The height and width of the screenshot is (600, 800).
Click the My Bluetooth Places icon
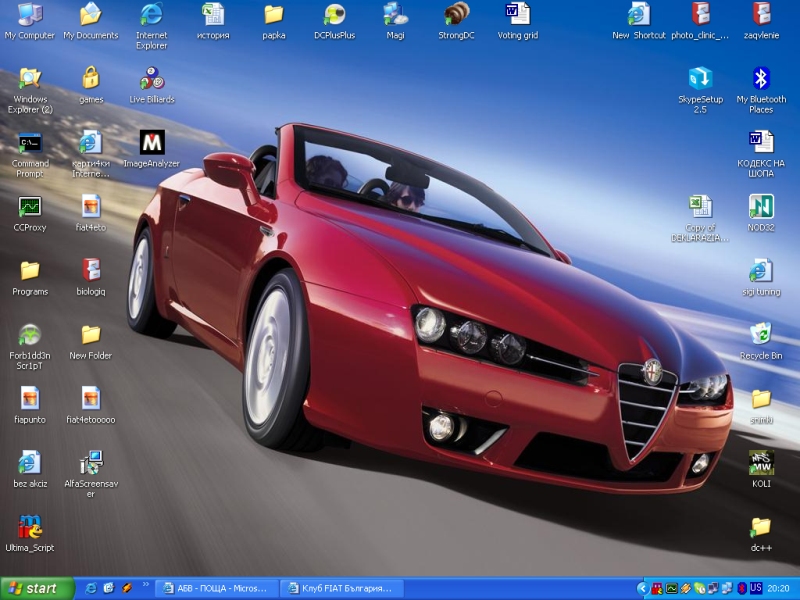[761, 79]
